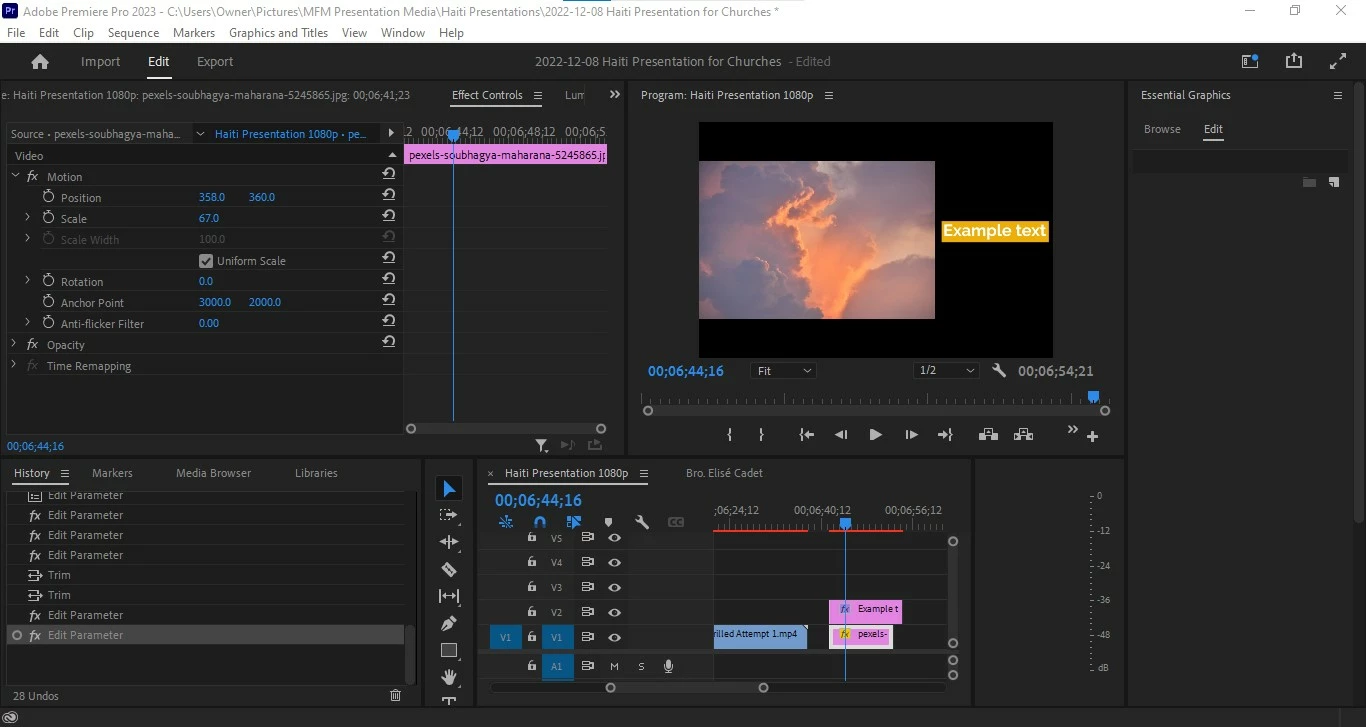This screenshot has height=727, width=1366.
Task: Select the Ripple Edit tool
Action: [x=449, y=542]
